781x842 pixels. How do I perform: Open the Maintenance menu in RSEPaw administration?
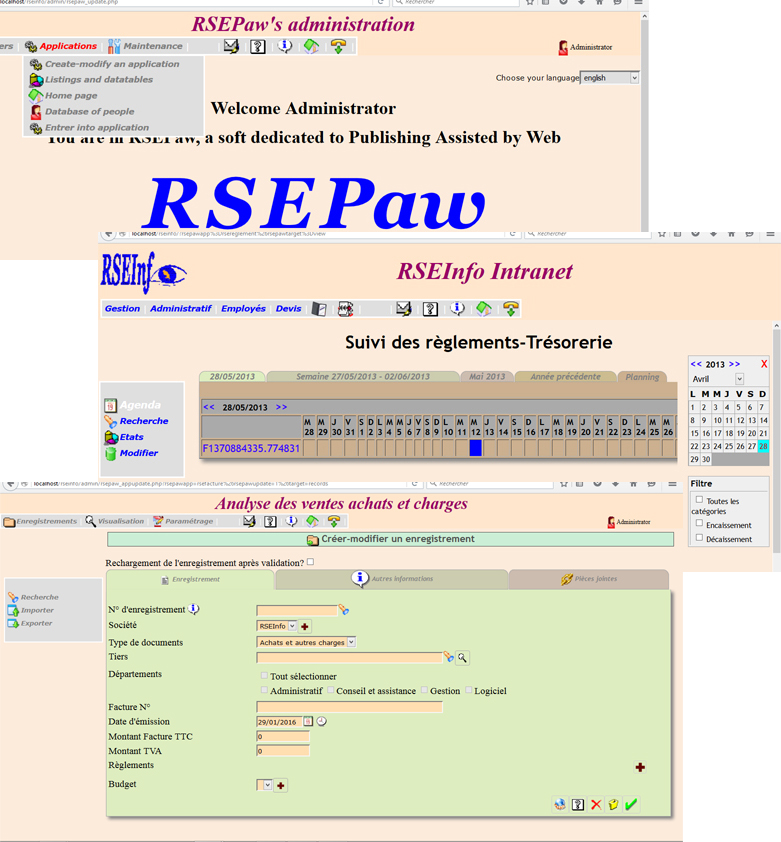pyautogui.click(x=145, y=46)
